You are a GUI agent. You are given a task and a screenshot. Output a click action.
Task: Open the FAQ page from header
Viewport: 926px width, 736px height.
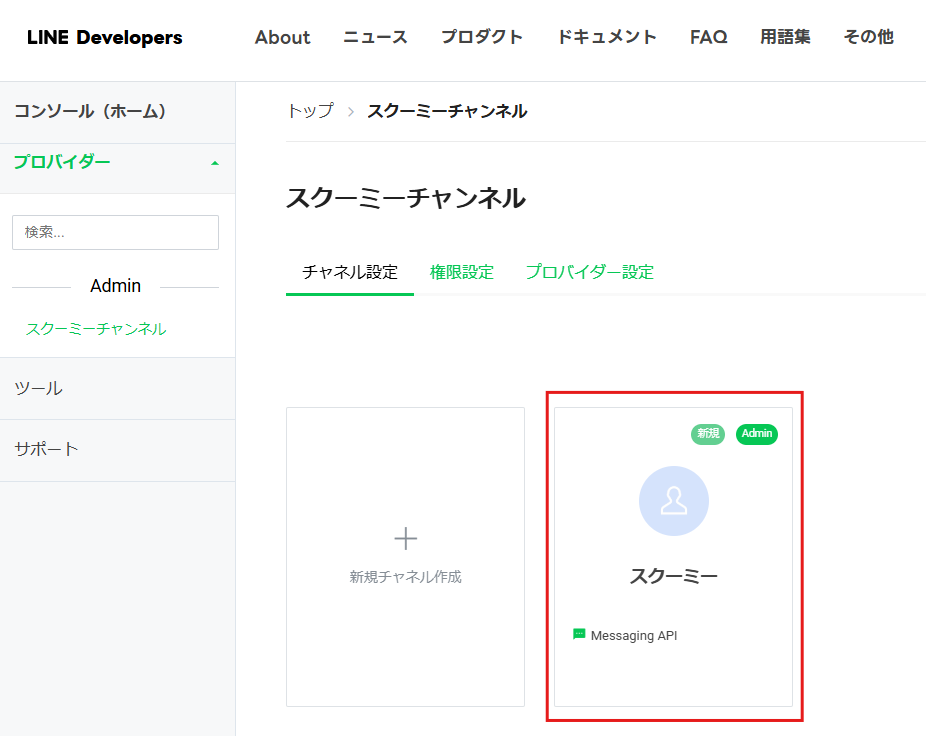click(x=708, y=37)
